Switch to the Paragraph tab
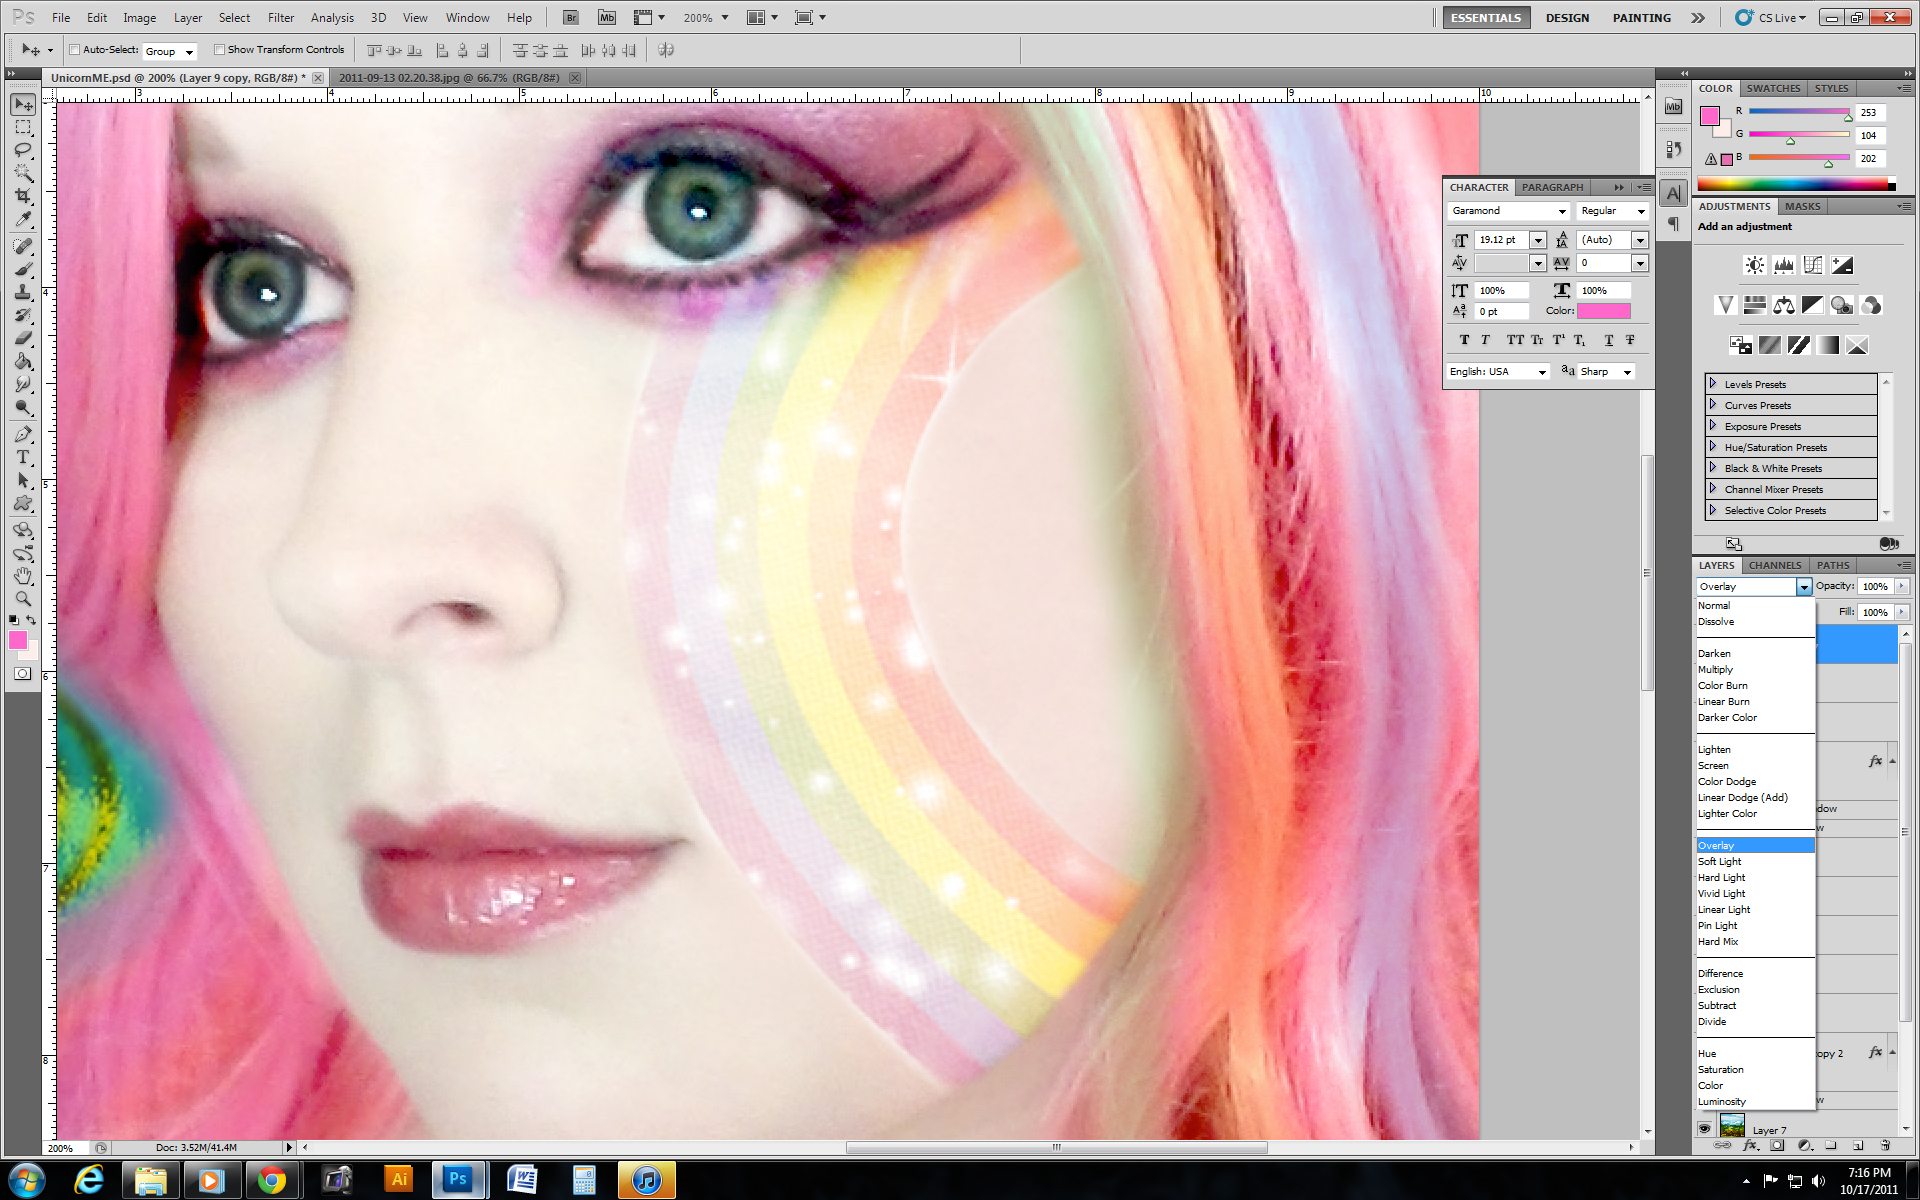This screenshot has height=1200, width=1920. click(x=1552, y=187)
